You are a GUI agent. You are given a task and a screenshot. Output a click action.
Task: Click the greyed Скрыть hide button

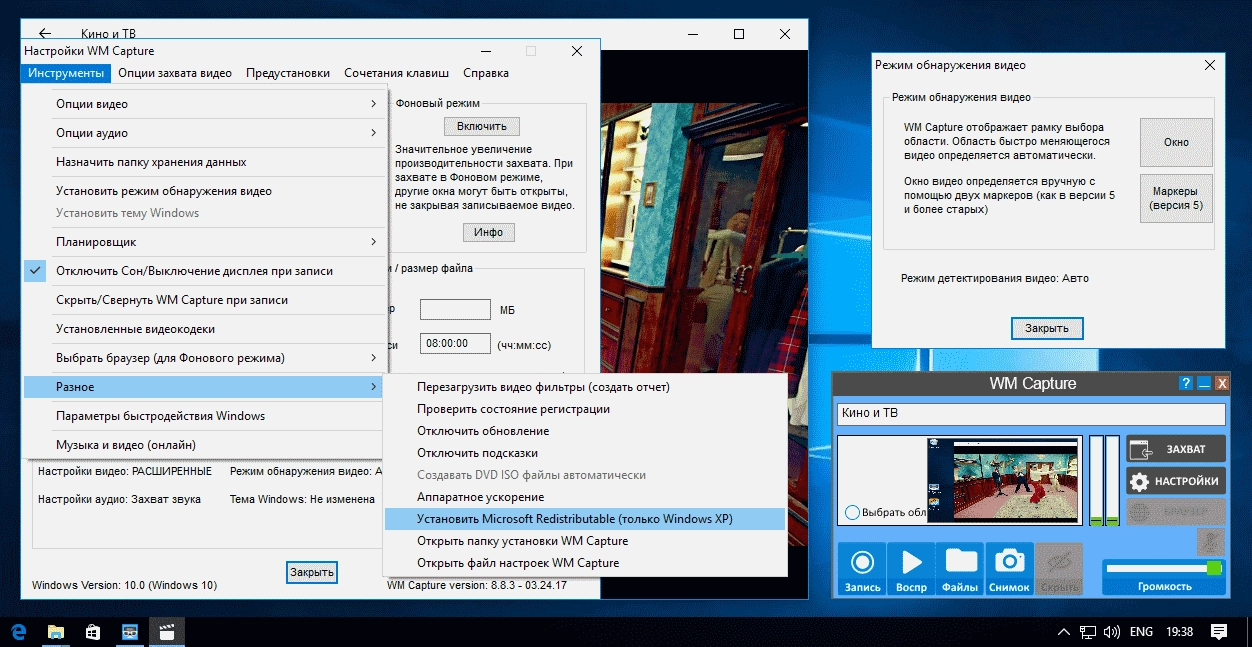[1058, 569]
